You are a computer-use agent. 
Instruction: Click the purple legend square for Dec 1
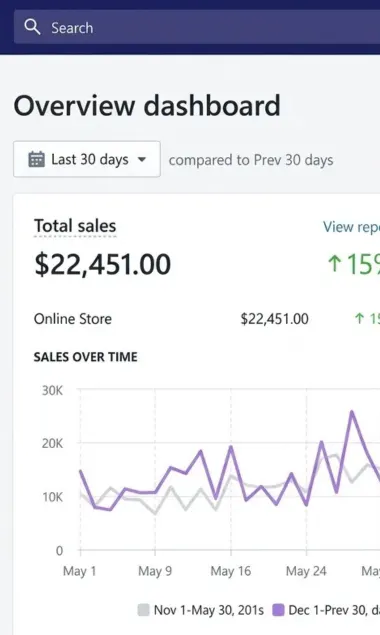[x=278, y=610]
